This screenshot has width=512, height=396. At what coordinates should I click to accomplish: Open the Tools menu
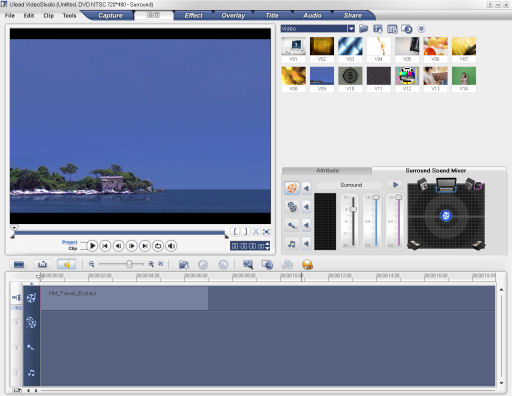(x=69, y=16)
